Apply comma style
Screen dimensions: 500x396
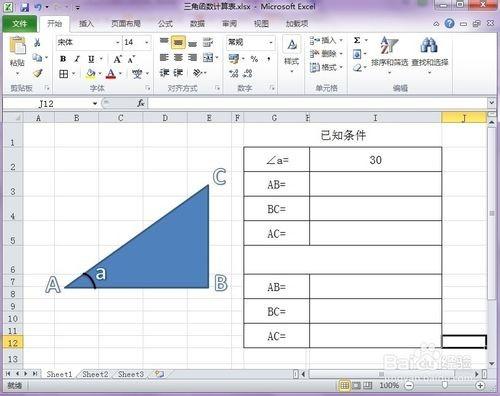pyautogui.click(x=269, y=59)
